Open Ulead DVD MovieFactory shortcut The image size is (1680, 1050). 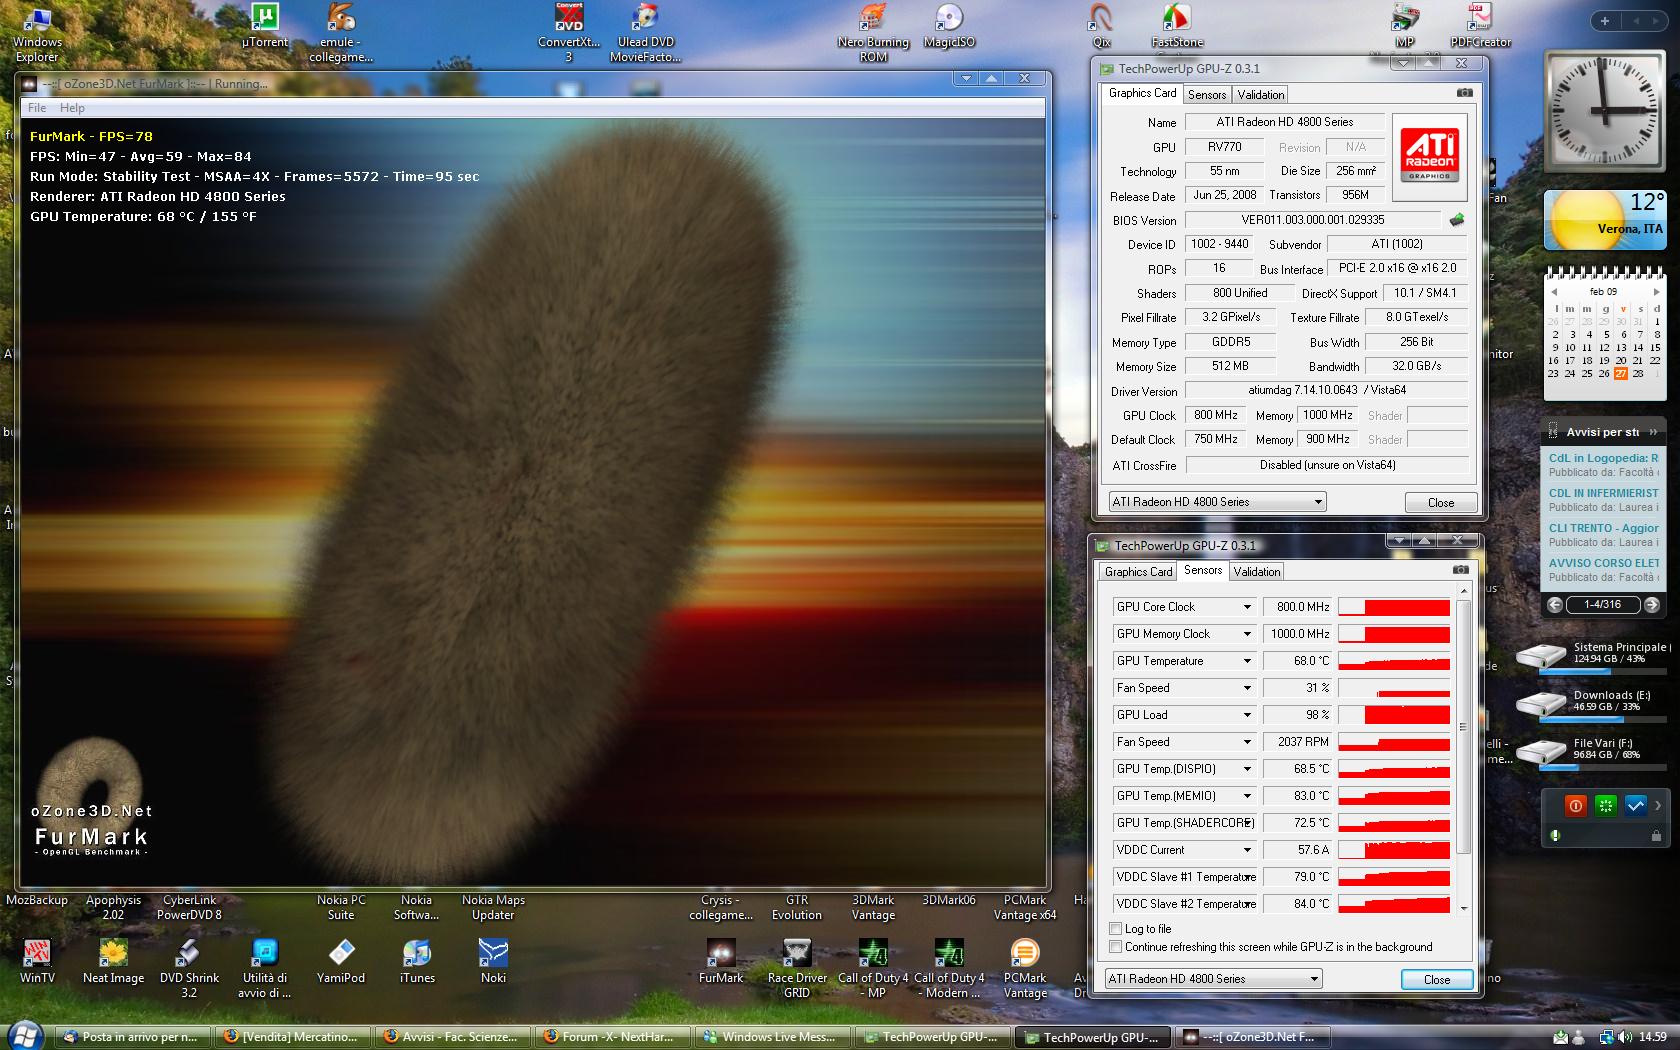(x=645, y=32)
